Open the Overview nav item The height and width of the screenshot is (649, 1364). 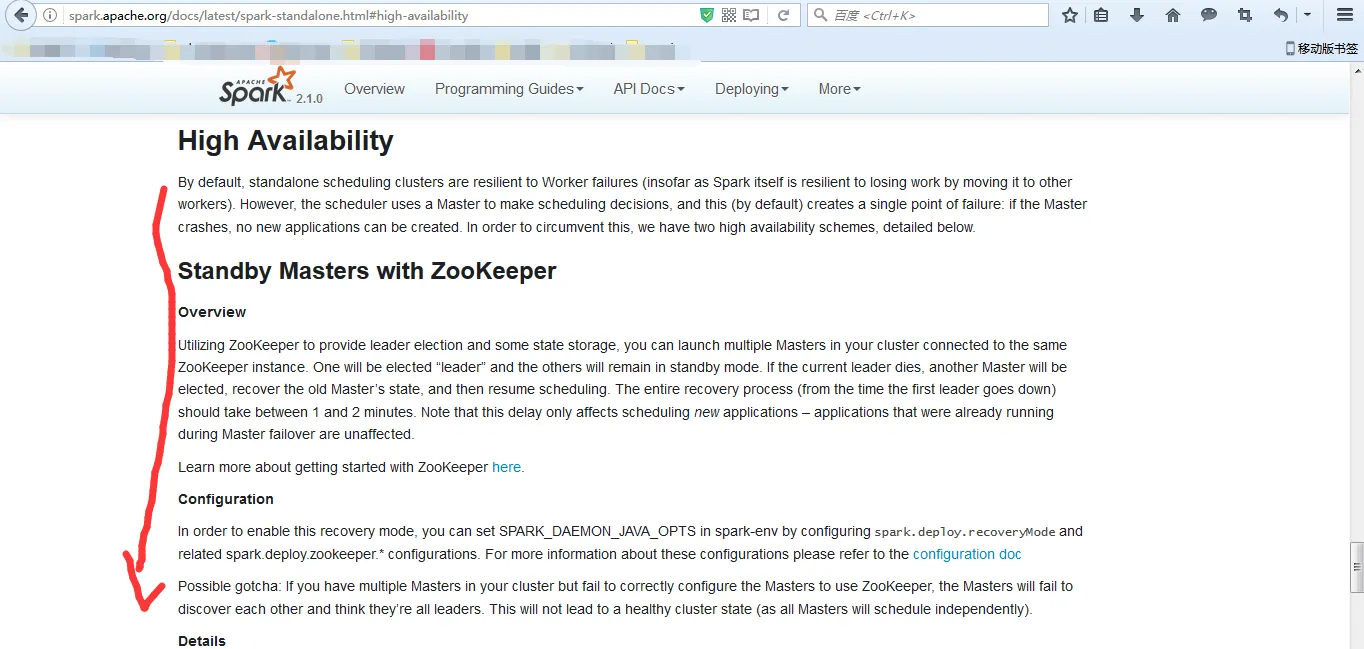[x=374, y=89]
